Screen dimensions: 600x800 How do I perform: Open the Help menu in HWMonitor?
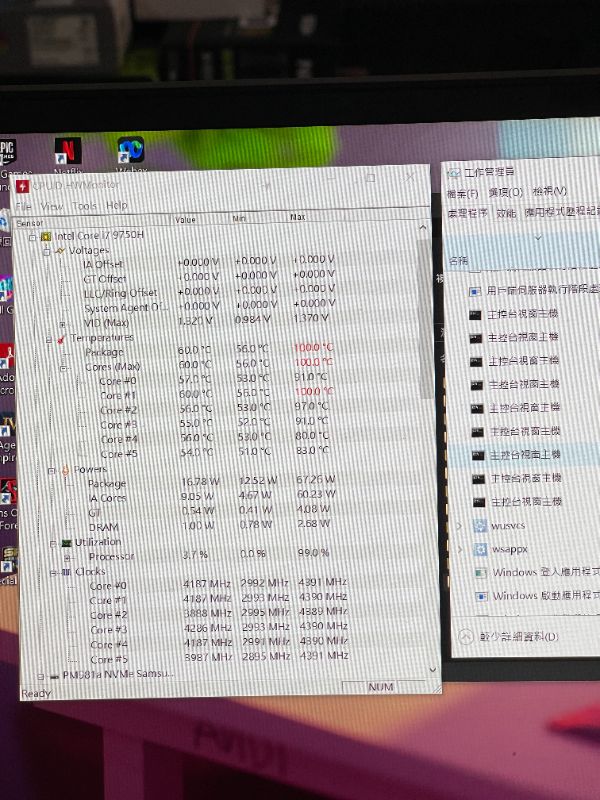[x=117, y=205]
